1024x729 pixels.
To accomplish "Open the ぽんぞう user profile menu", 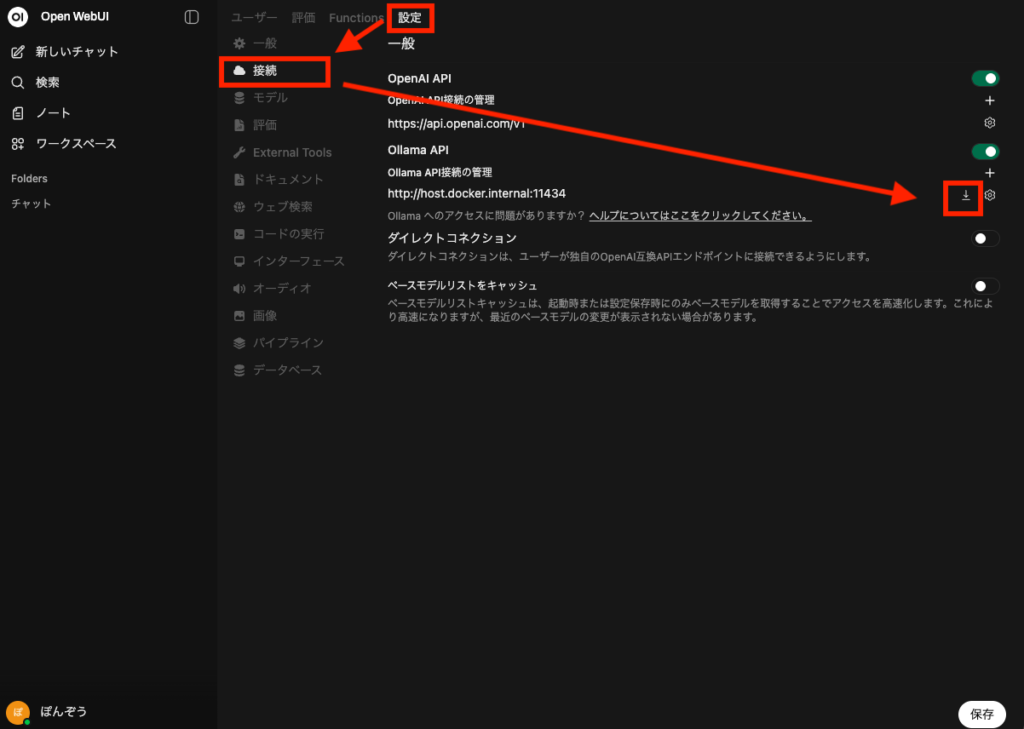I will click(62, 711).
